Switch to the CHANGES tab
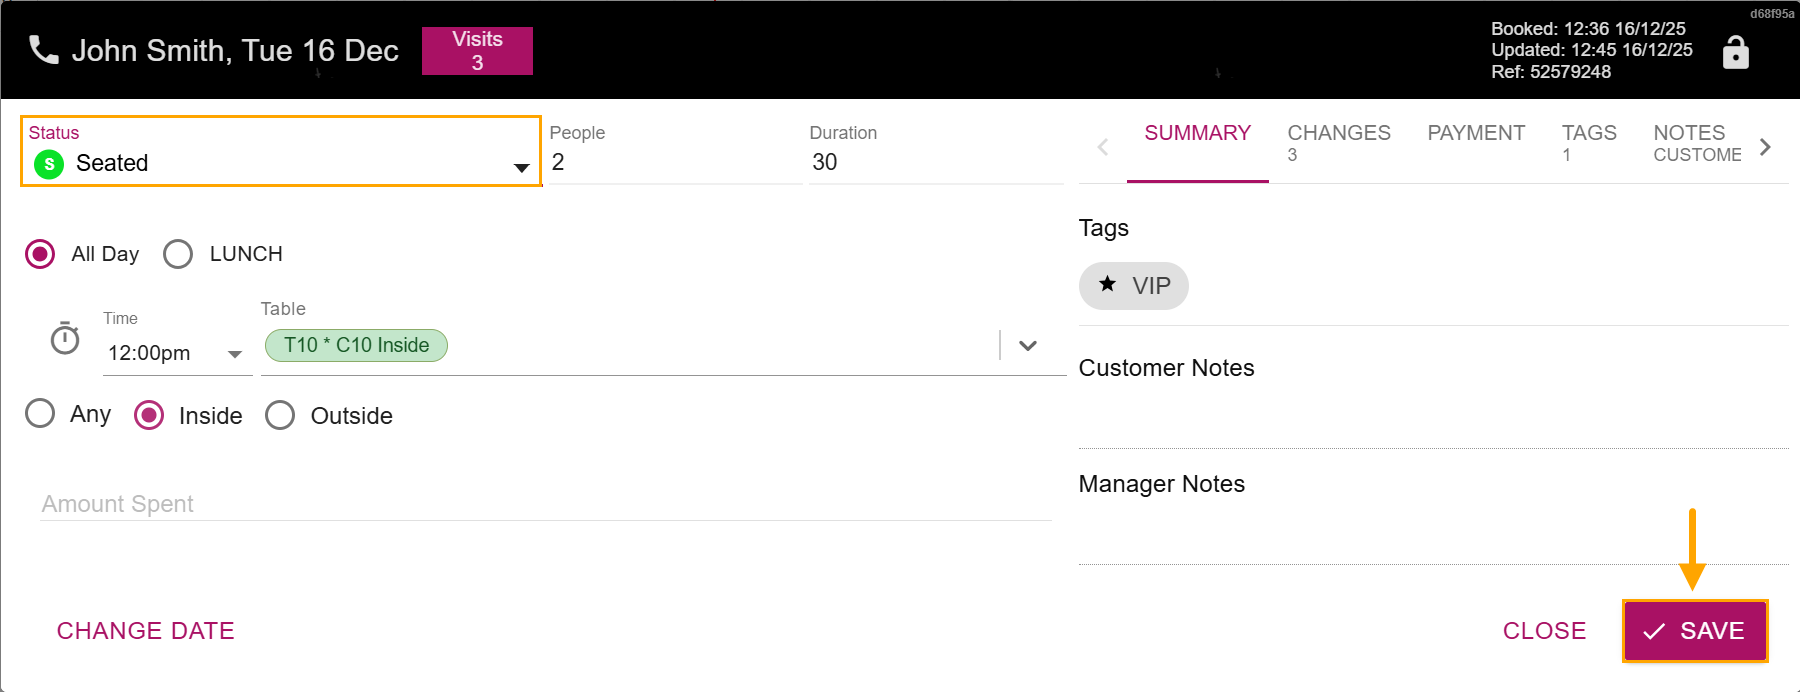This screenshot has height=692, width=1800. (1338, 142)
